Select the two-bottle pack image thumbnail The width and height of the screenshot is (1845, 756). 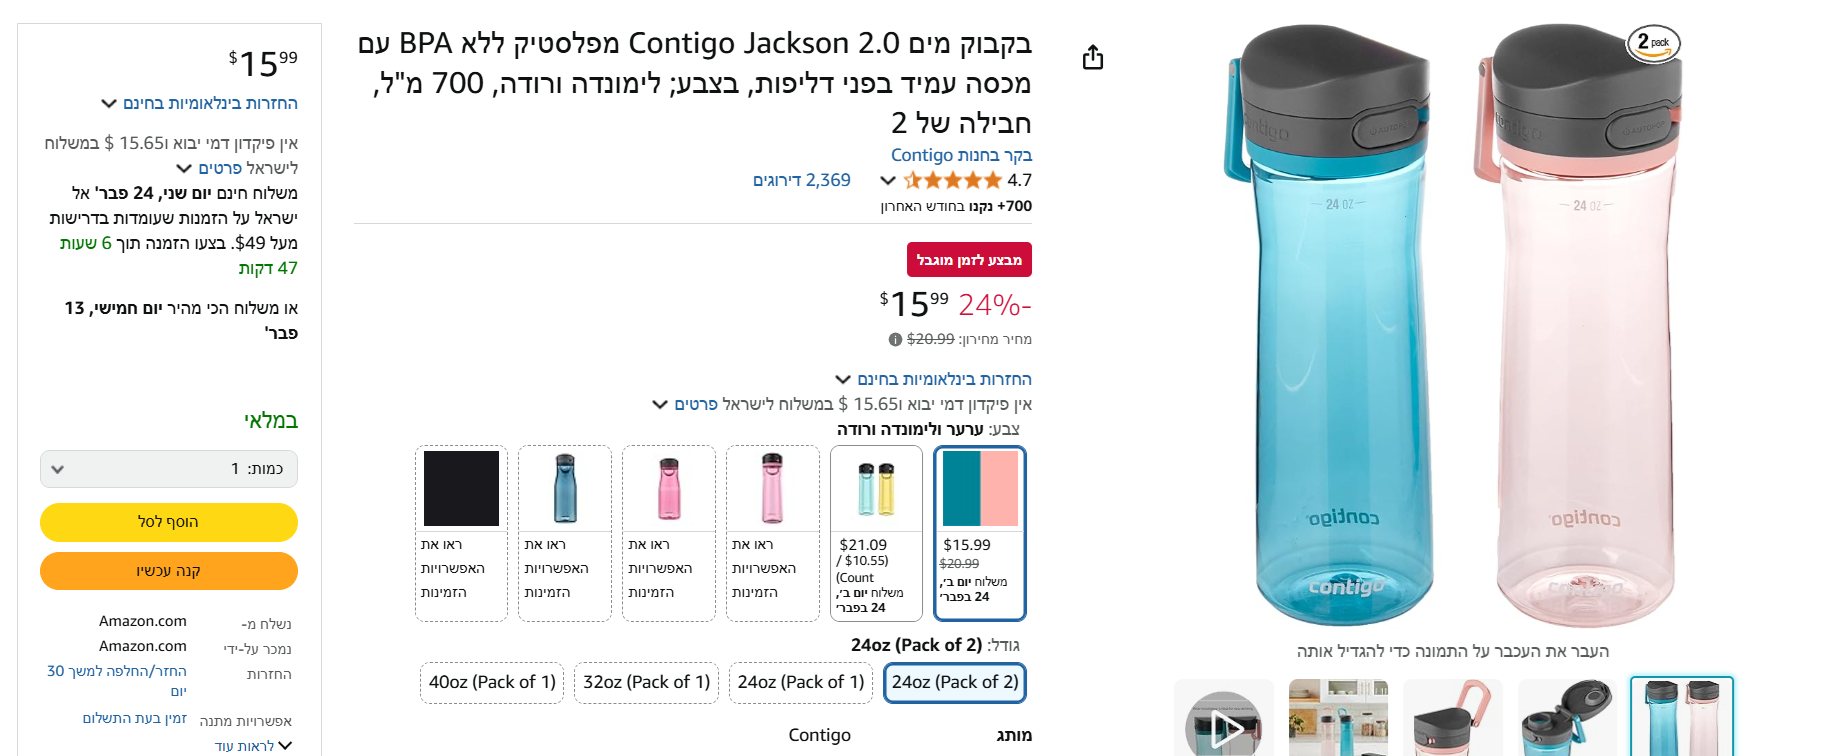[x=1681, y=718]
